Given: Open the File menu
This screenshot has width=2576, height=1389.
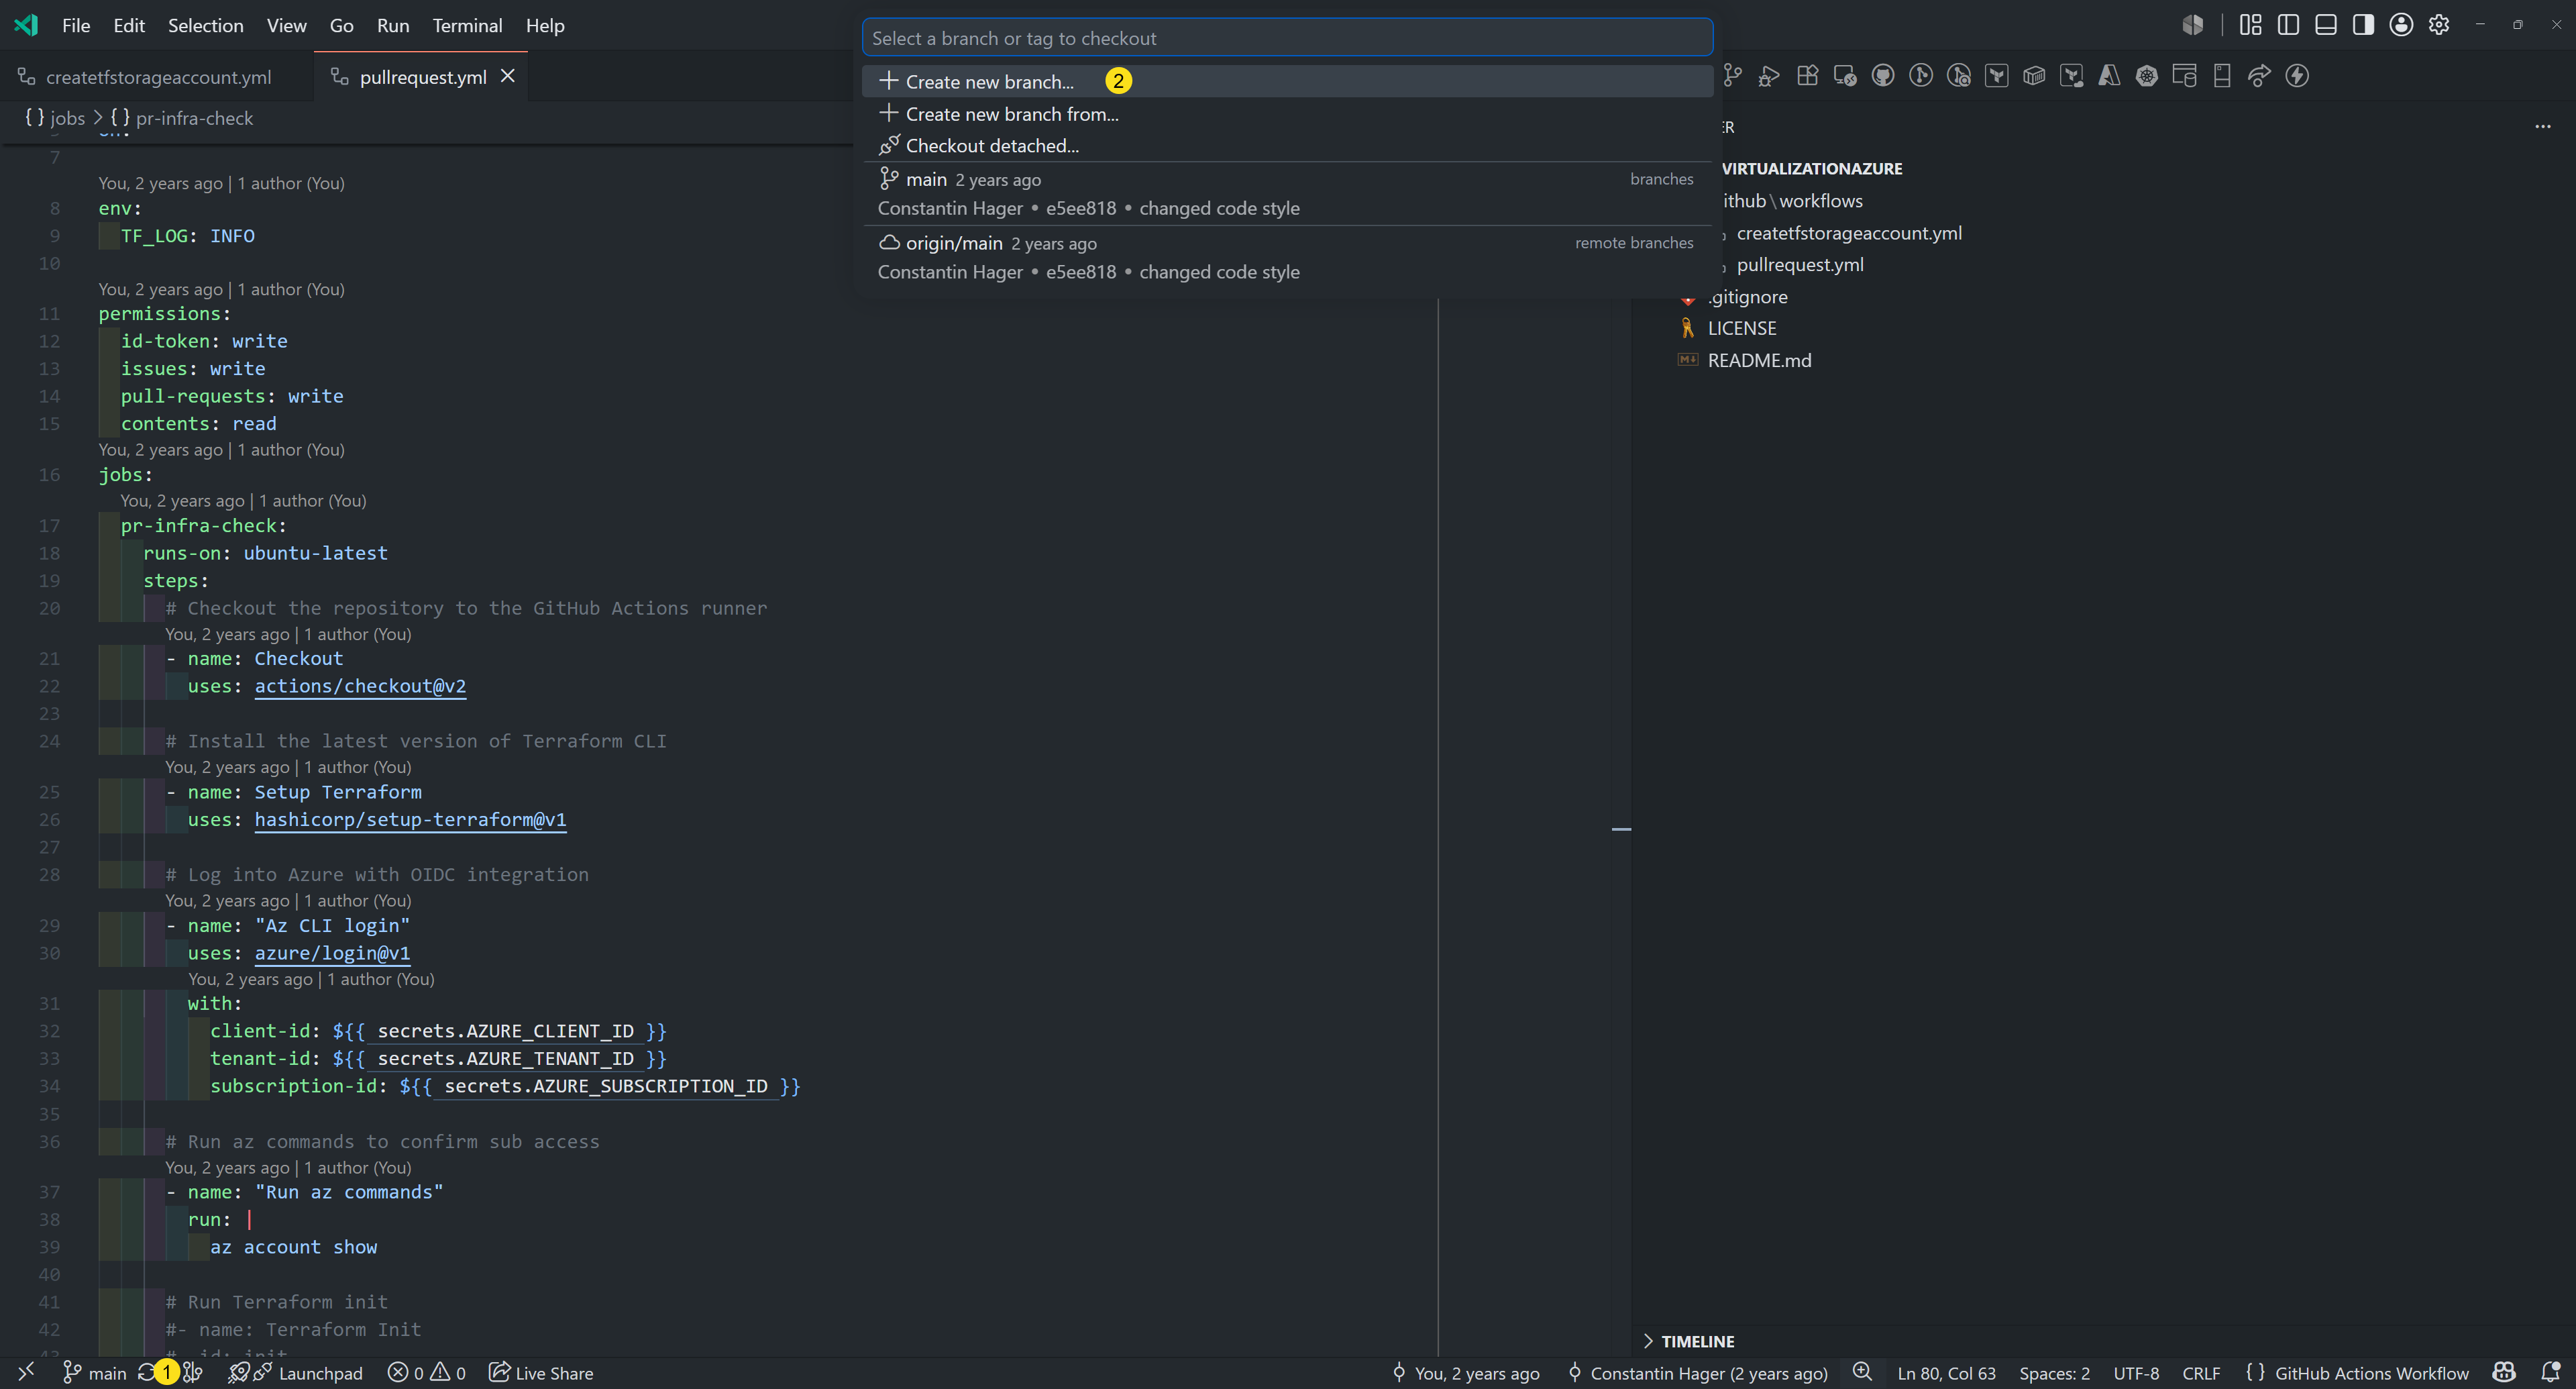Looking at the screenshot, I should point(76,25).
